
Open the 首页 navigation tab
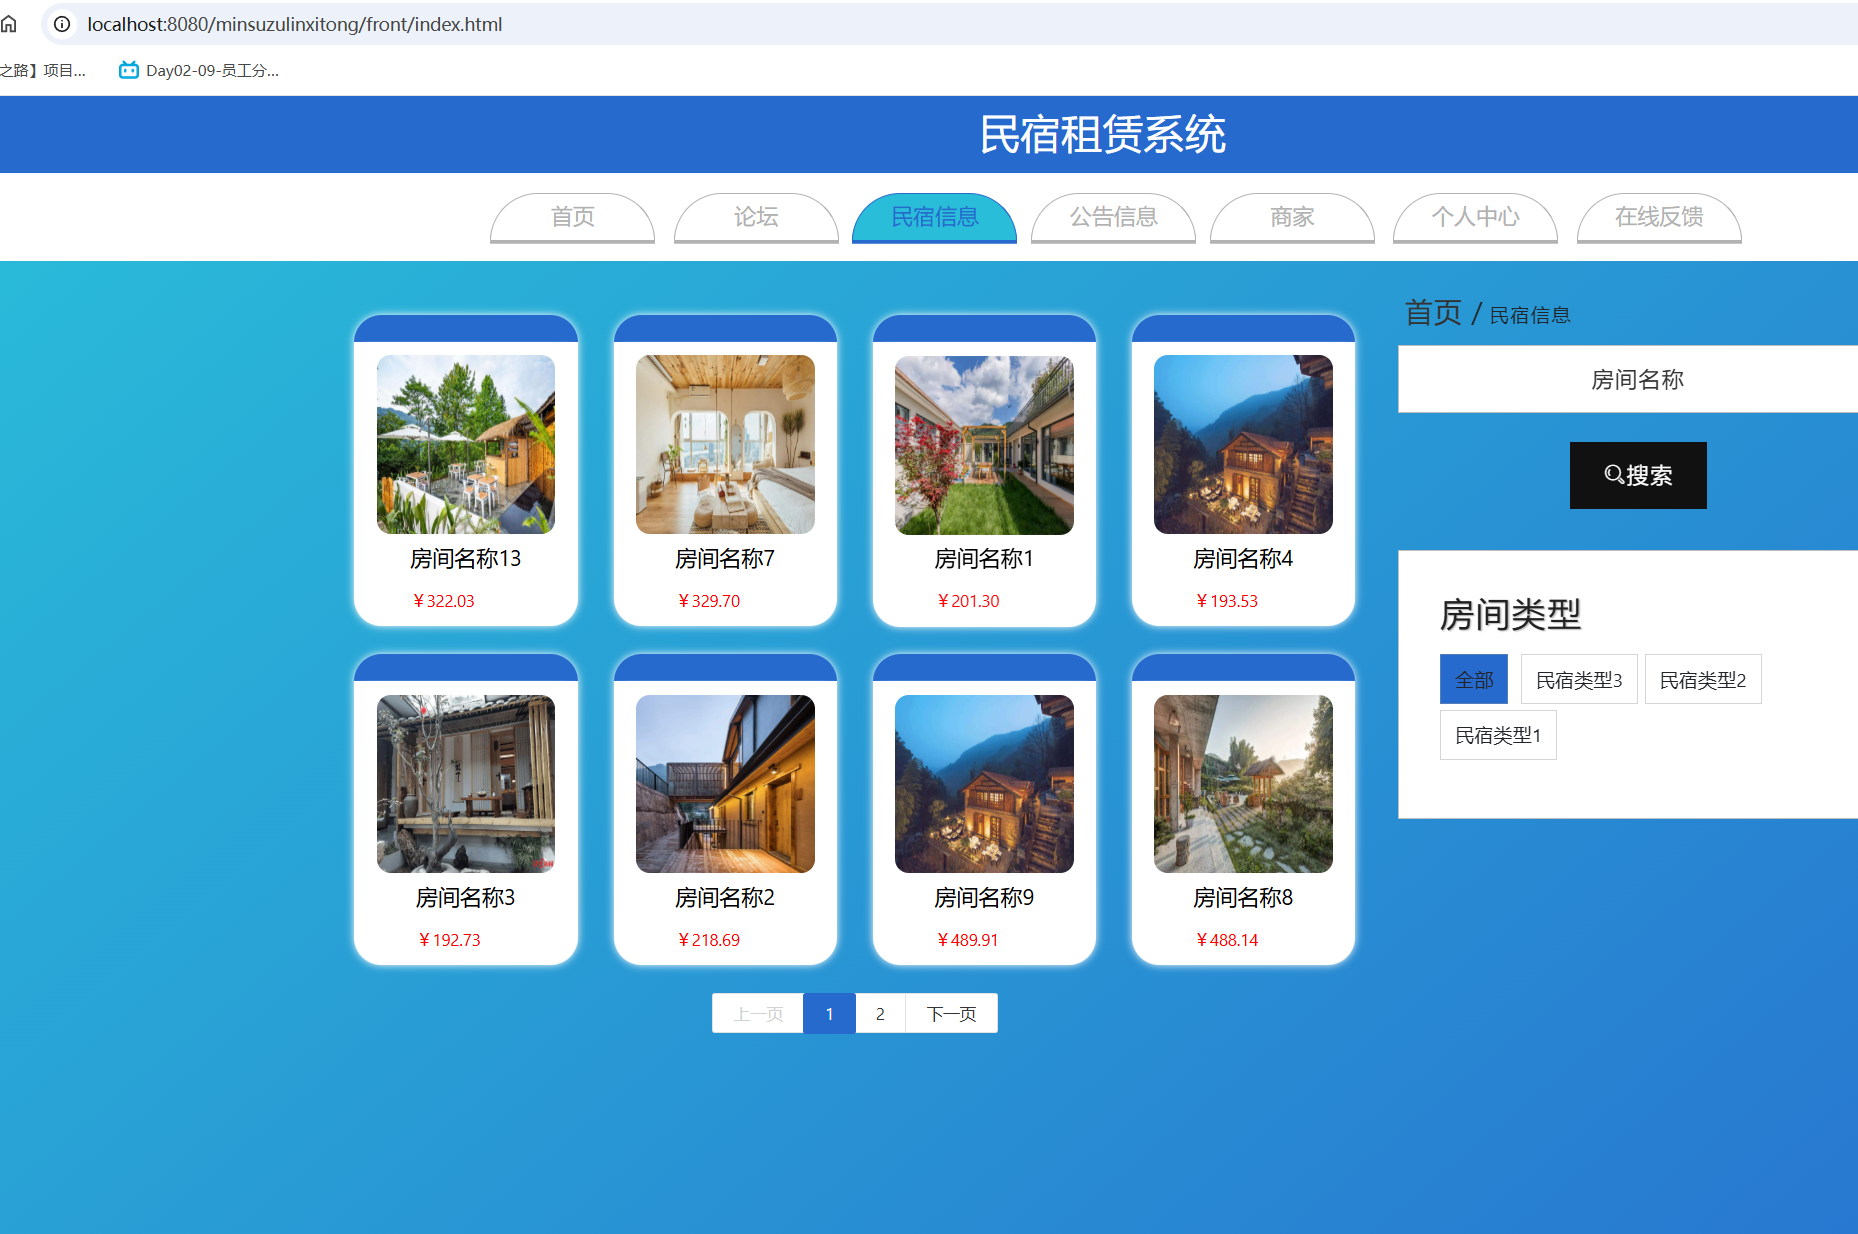[572, 217]
